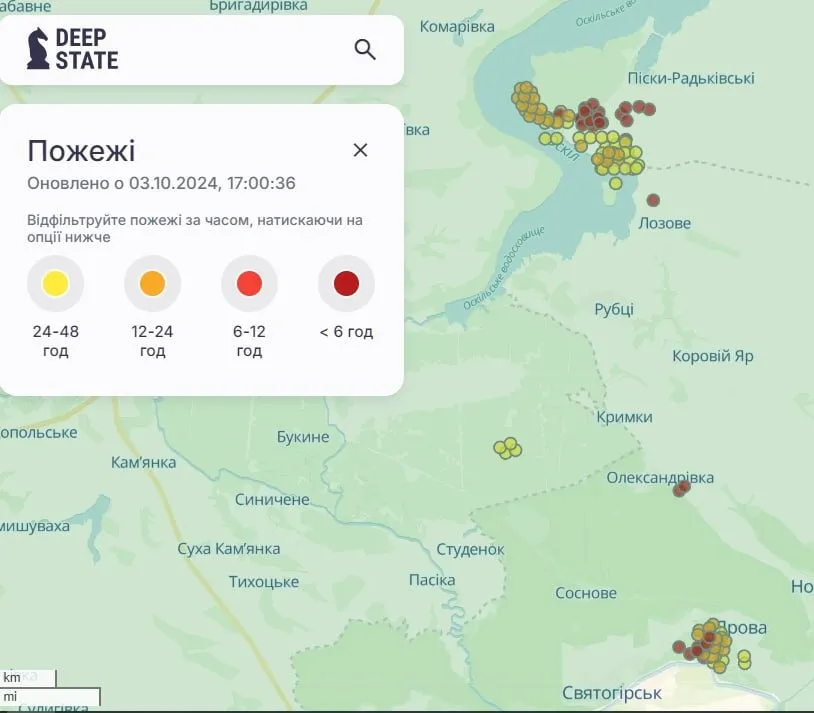Click the DeepState knight logo

(x=38, y=46)
